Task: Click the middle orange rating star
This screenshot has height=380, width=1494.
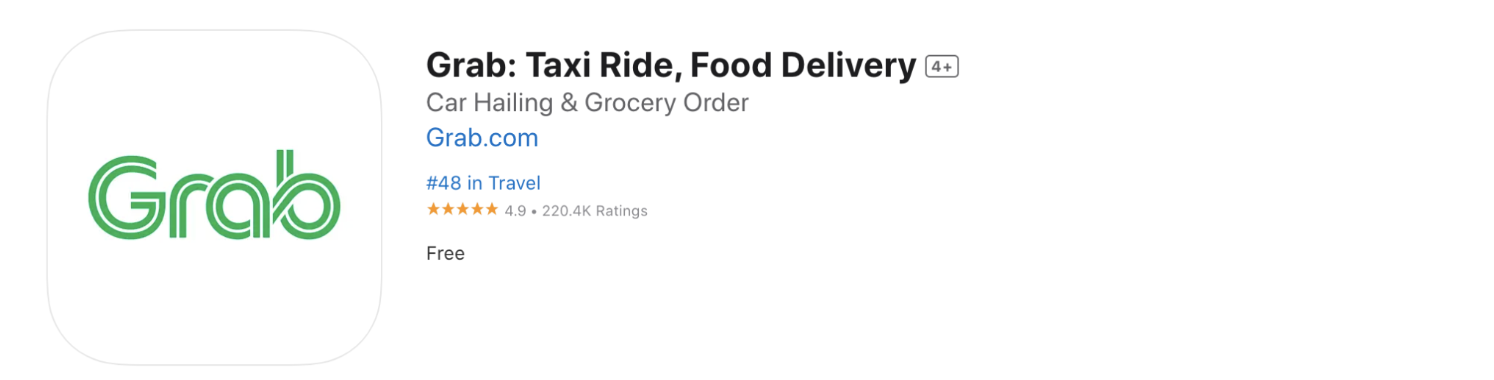Action: point(462,210)
